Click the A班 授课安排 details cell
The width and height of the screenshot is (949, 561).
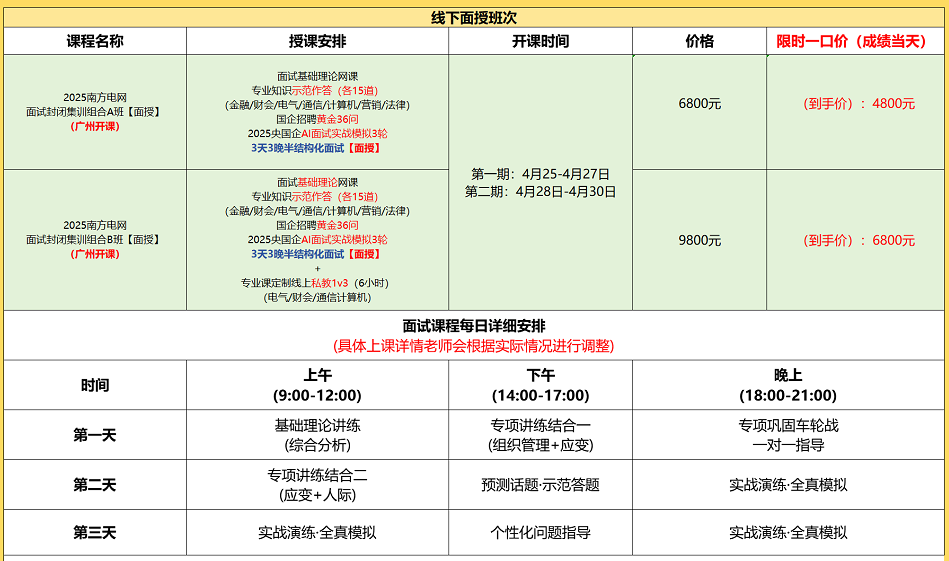pyautogui.click(x=317, y=112)
